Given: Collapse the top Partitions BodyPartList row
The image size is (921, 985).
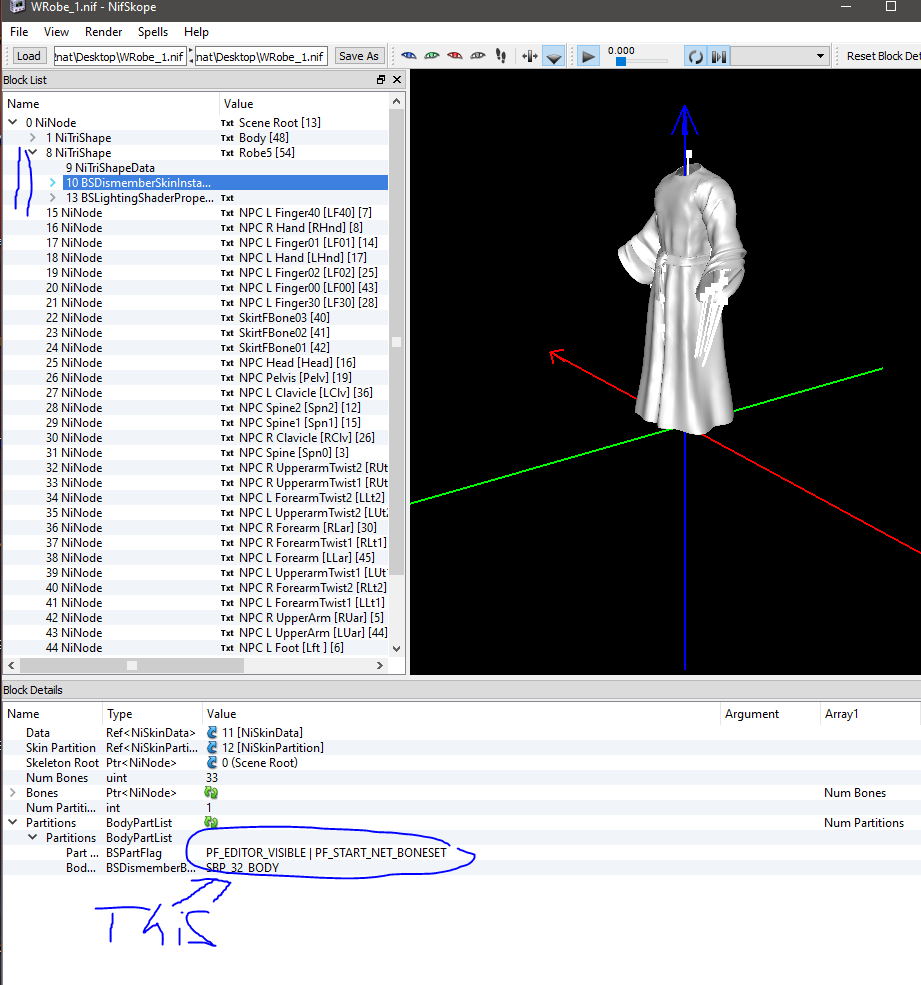Looking at the screenshot, I should coord(13,822).
